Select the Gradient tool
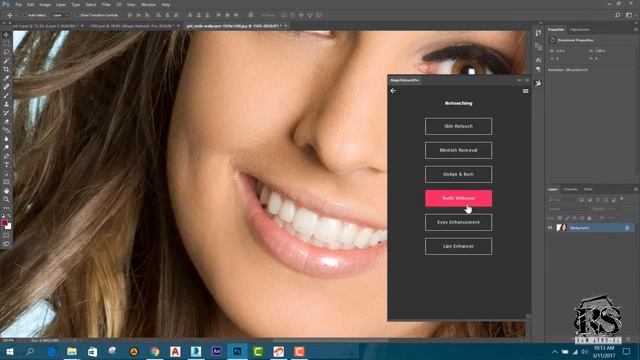Screen dimensions: 640x360 coord(6,130)
